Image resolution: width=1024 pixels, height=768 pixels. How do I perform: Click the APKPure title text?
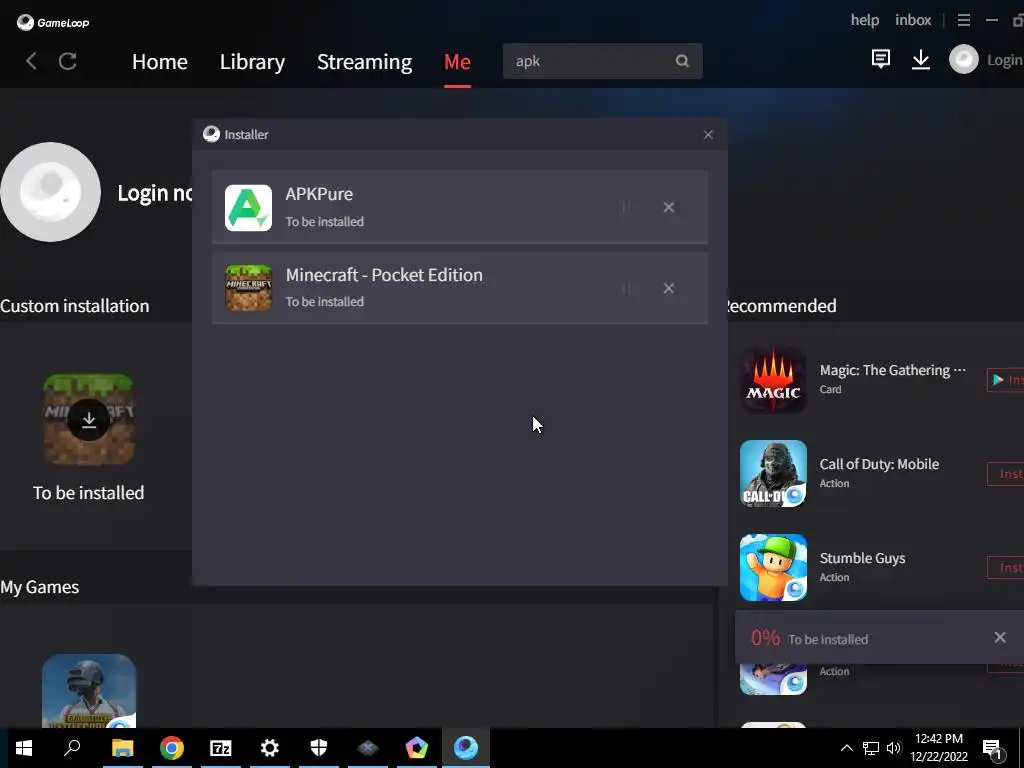tap(319, 194)
